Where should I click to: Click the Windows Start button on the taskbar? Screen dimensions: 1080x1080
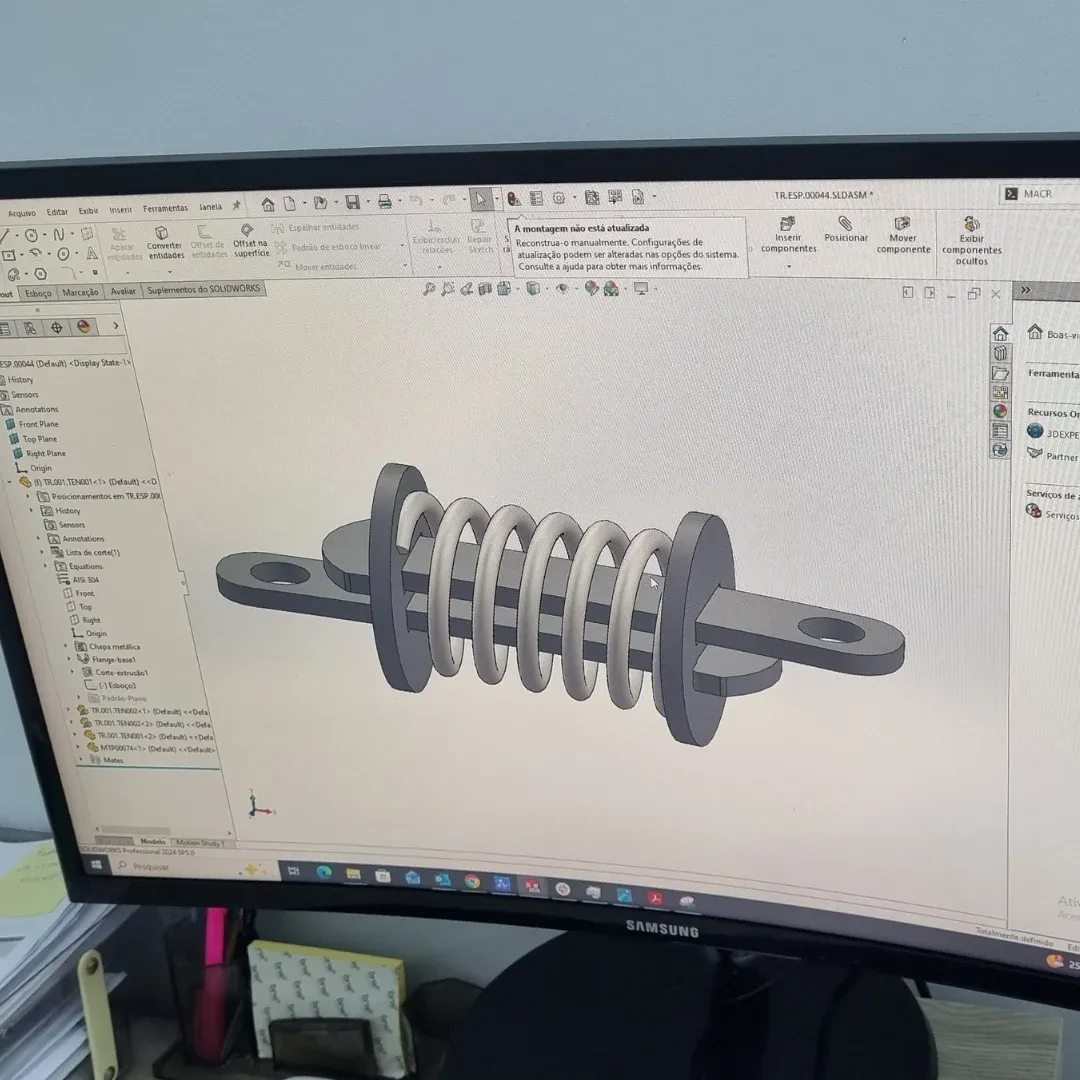97,864
